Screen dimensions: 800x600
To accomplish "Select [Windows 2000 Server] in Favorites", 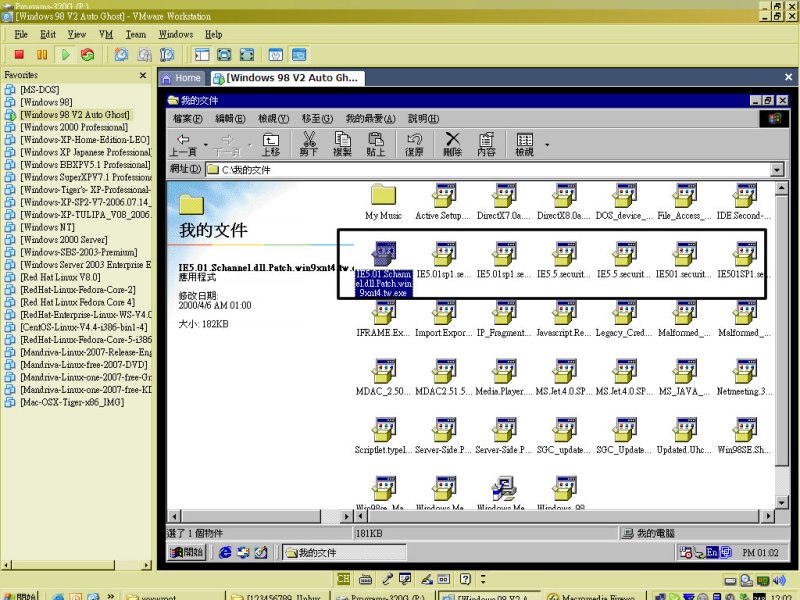I will [64, 240].
